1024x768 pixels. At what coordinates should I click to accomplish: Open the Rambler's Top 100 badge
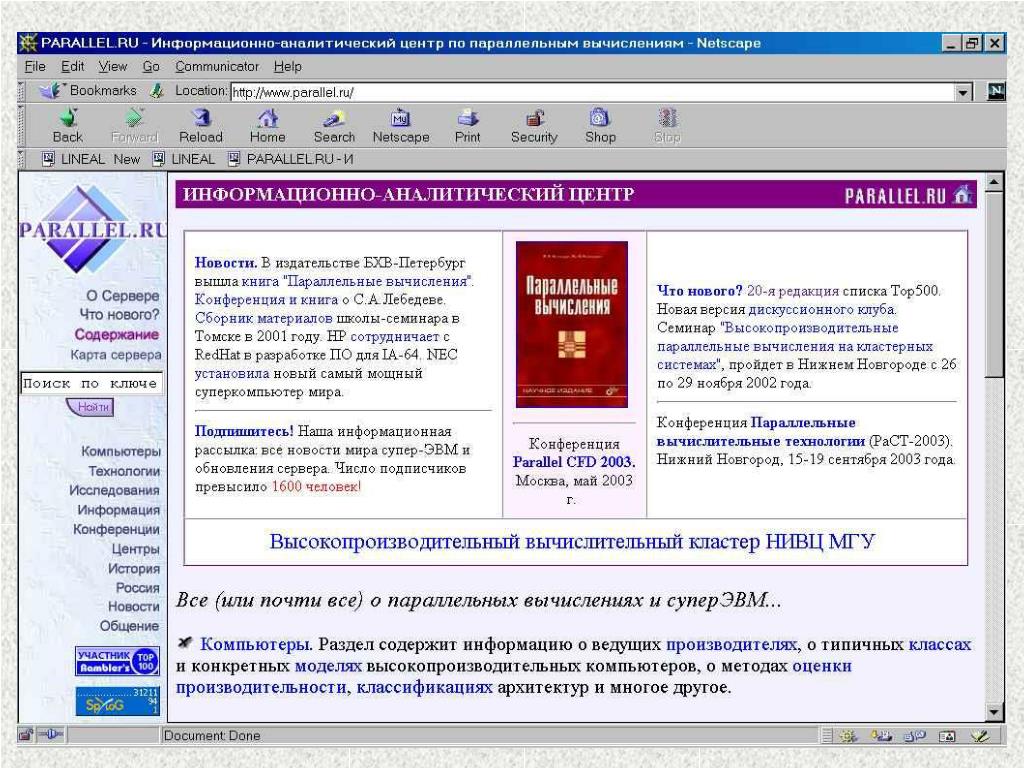117,661
